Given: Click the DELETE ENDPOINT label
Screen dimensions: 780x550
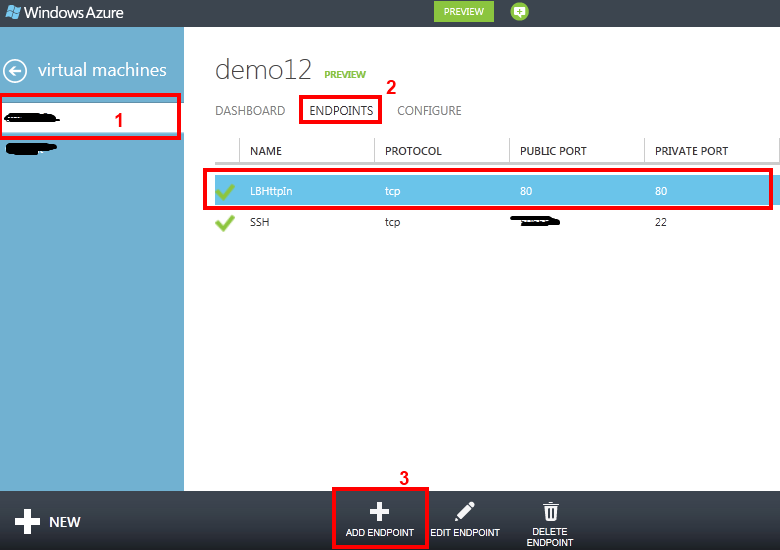Looking at the screenshot, I should tap(550, 537).
